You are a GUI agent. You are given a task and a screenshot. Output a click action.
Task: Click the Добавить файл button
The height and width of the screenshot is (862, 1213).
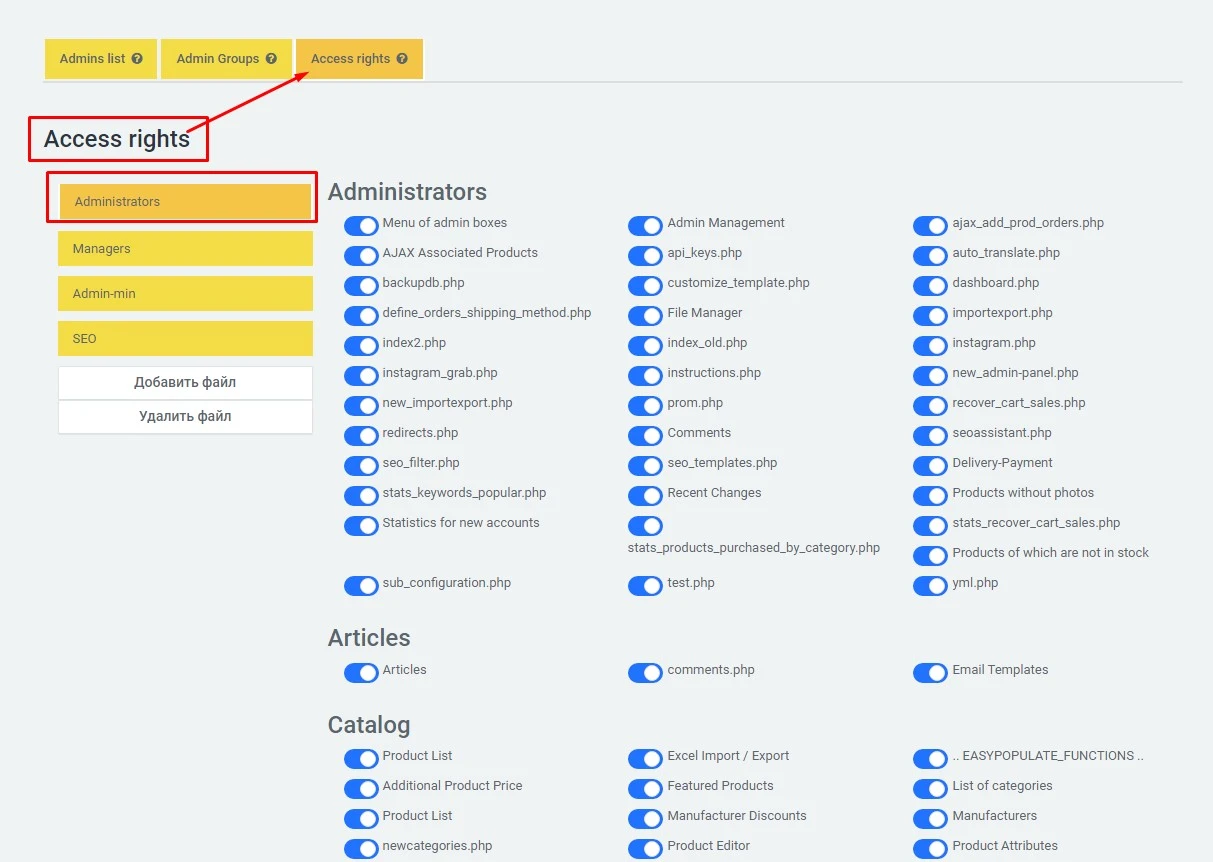184,383
